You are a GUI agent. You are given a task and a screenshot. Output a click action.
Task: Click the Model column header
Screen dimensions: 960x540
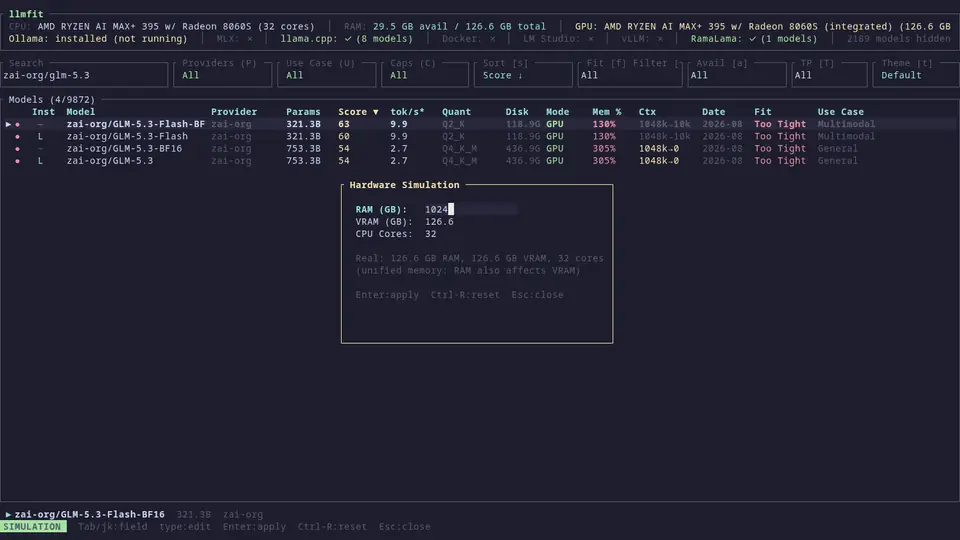[x=81, y=112]
